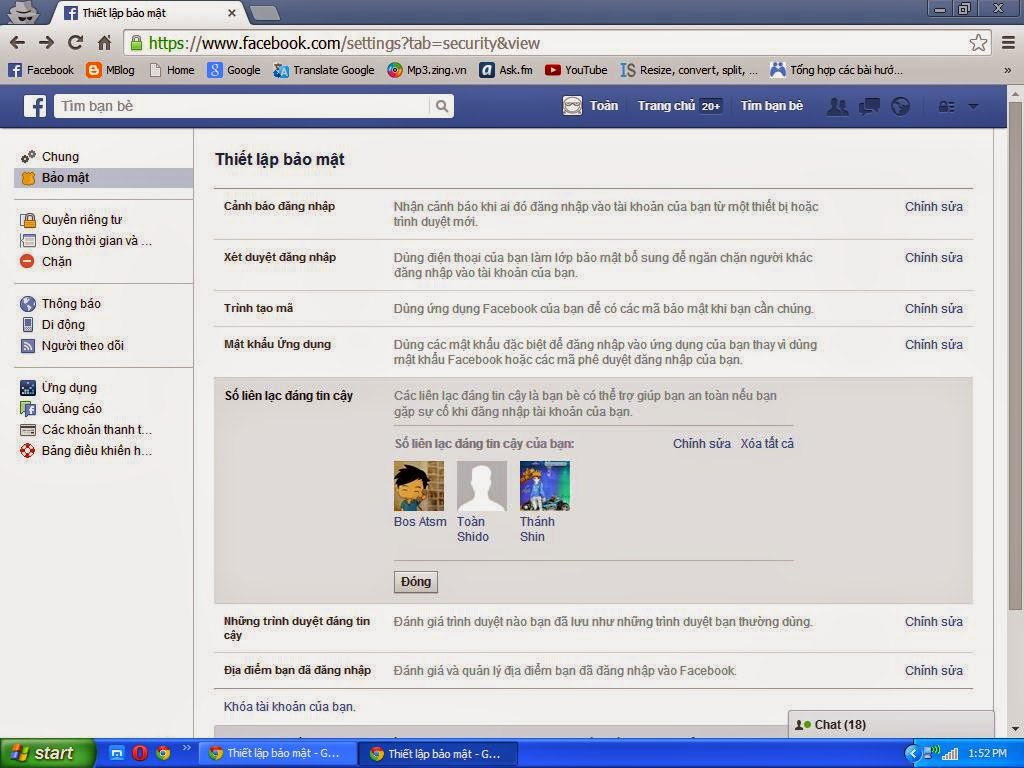Open the MBlog bookmark
Viewport: 1024px width, 768px height.
(x=110, y=70)
